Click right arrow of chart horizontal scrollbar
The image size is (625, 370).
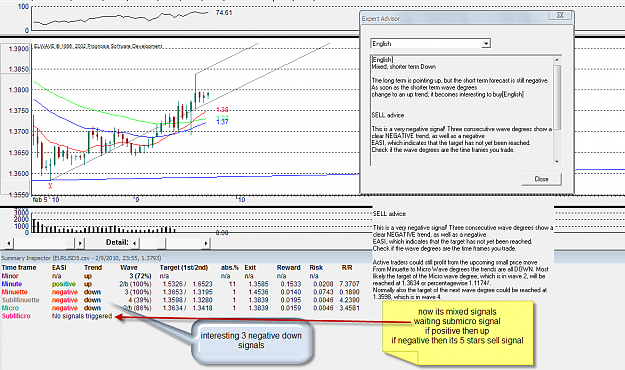pyautogui.click(x=80, y=242)
